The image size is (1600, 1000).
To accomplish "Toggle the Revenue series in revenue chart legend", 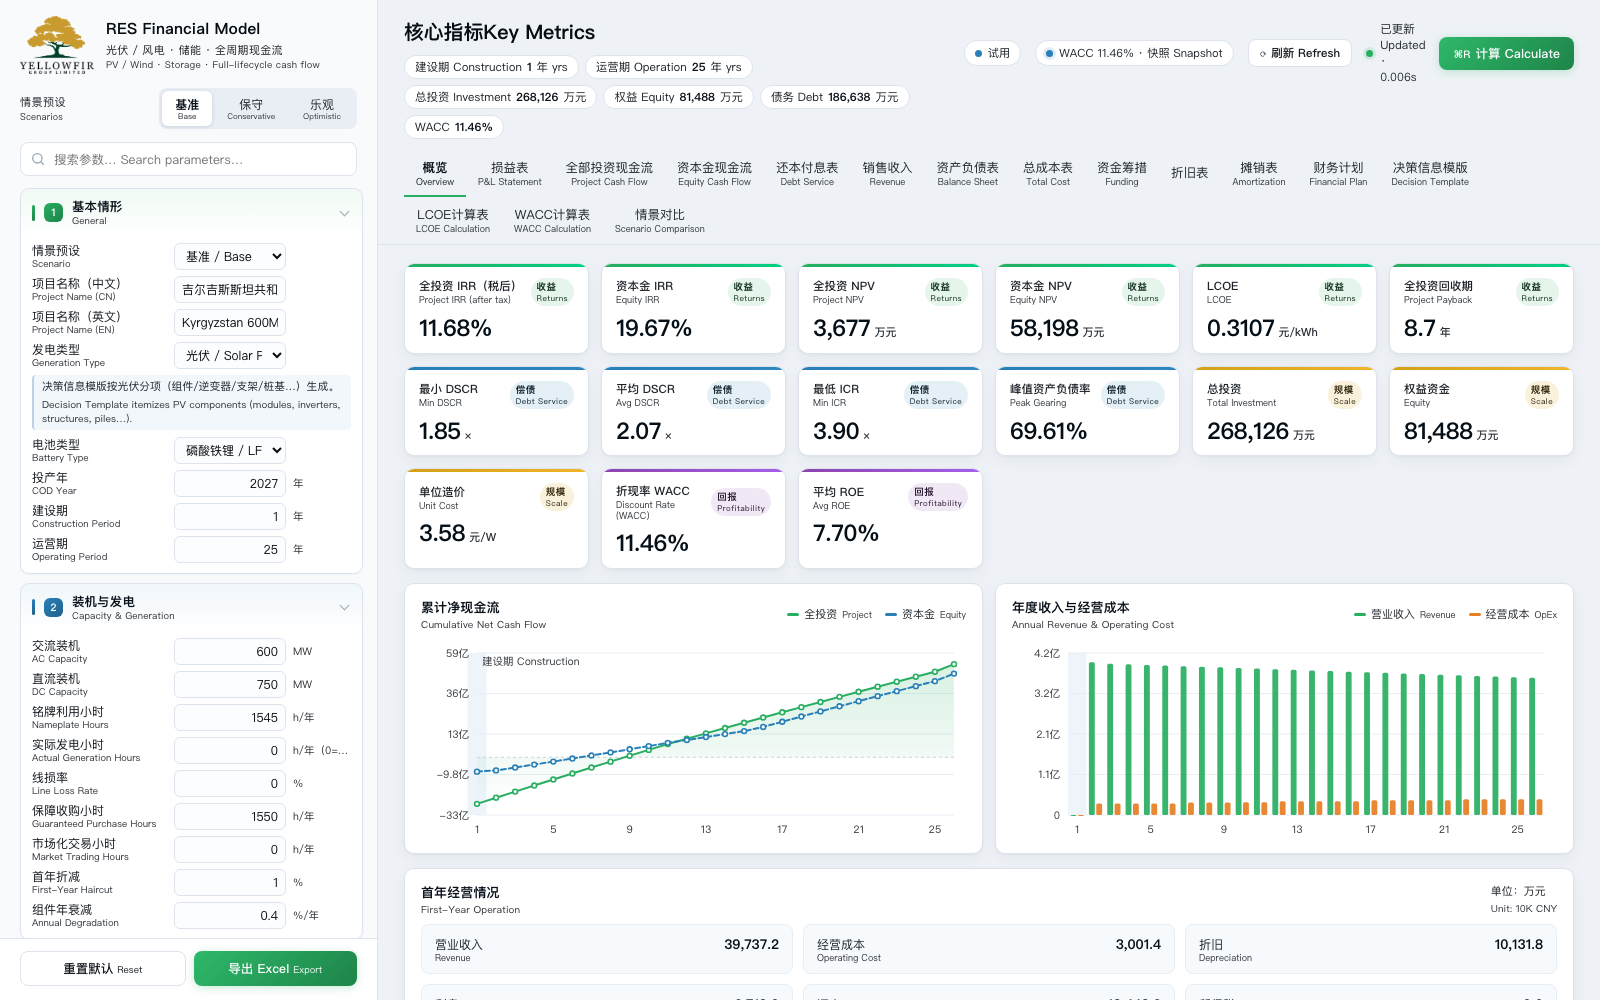I will [1404, 615].
